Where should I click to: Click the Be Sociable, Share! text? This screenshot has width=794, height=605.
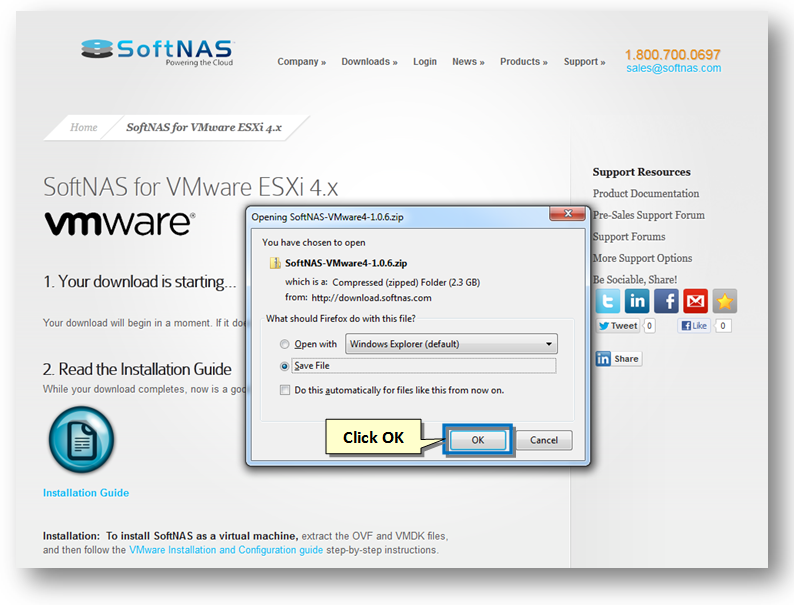point(634,279)
